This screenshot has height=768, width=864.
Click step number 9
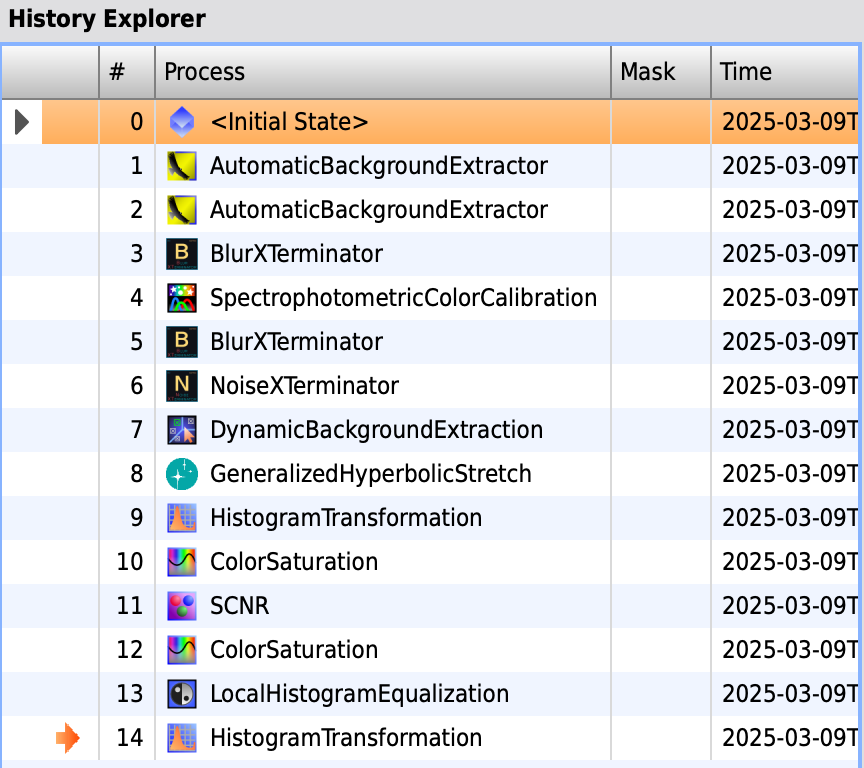pos(137,518)
